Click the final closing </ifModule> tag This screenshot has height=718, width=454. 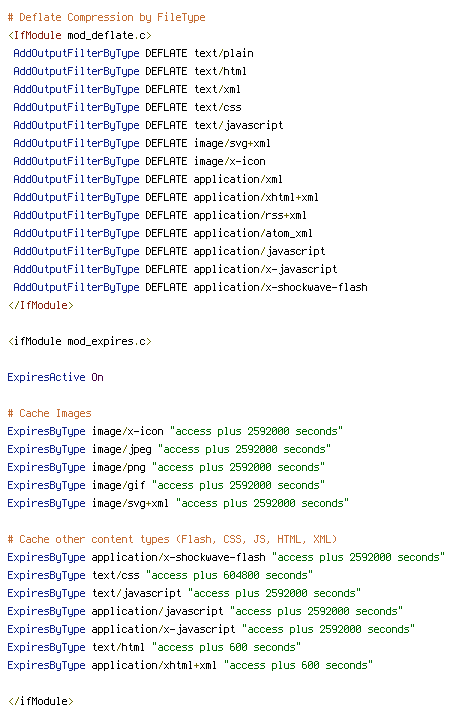[x=41, y=702]
